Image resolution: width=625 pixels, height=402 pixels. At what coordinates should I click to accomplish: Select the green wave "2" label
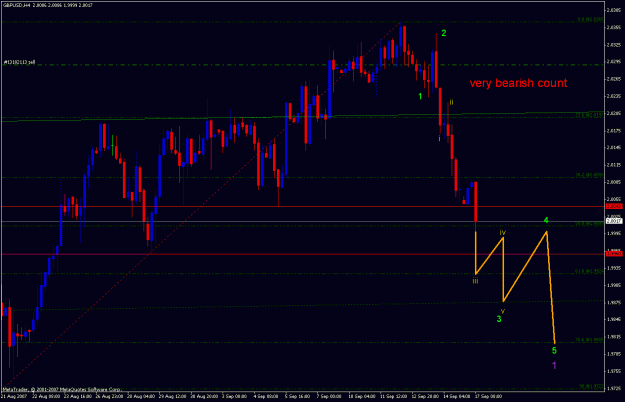pyautogui.click(x=444, y=33)
